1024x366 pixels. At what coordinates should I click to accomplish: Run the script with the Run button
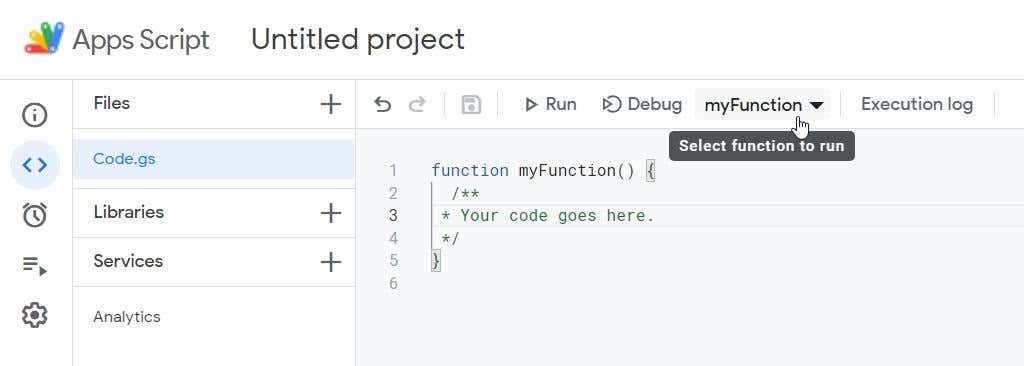point(550,105)
